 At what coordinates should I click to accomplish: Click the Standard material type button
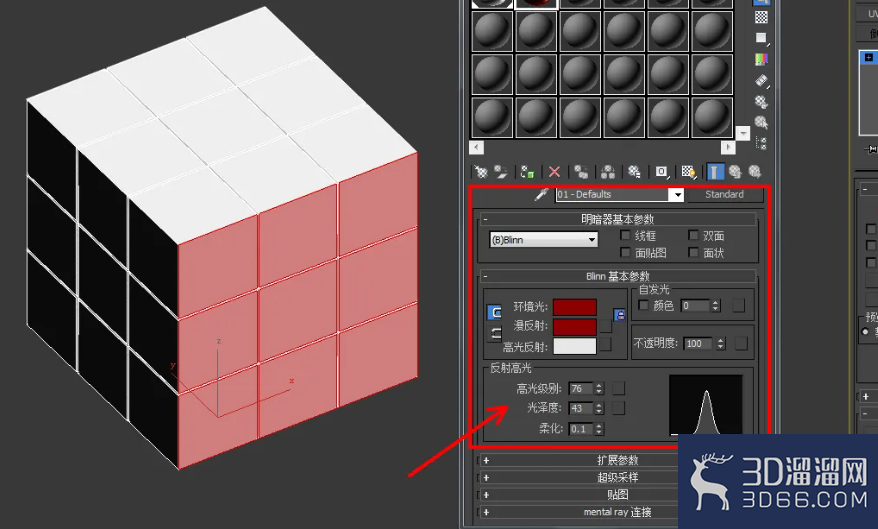725,194
